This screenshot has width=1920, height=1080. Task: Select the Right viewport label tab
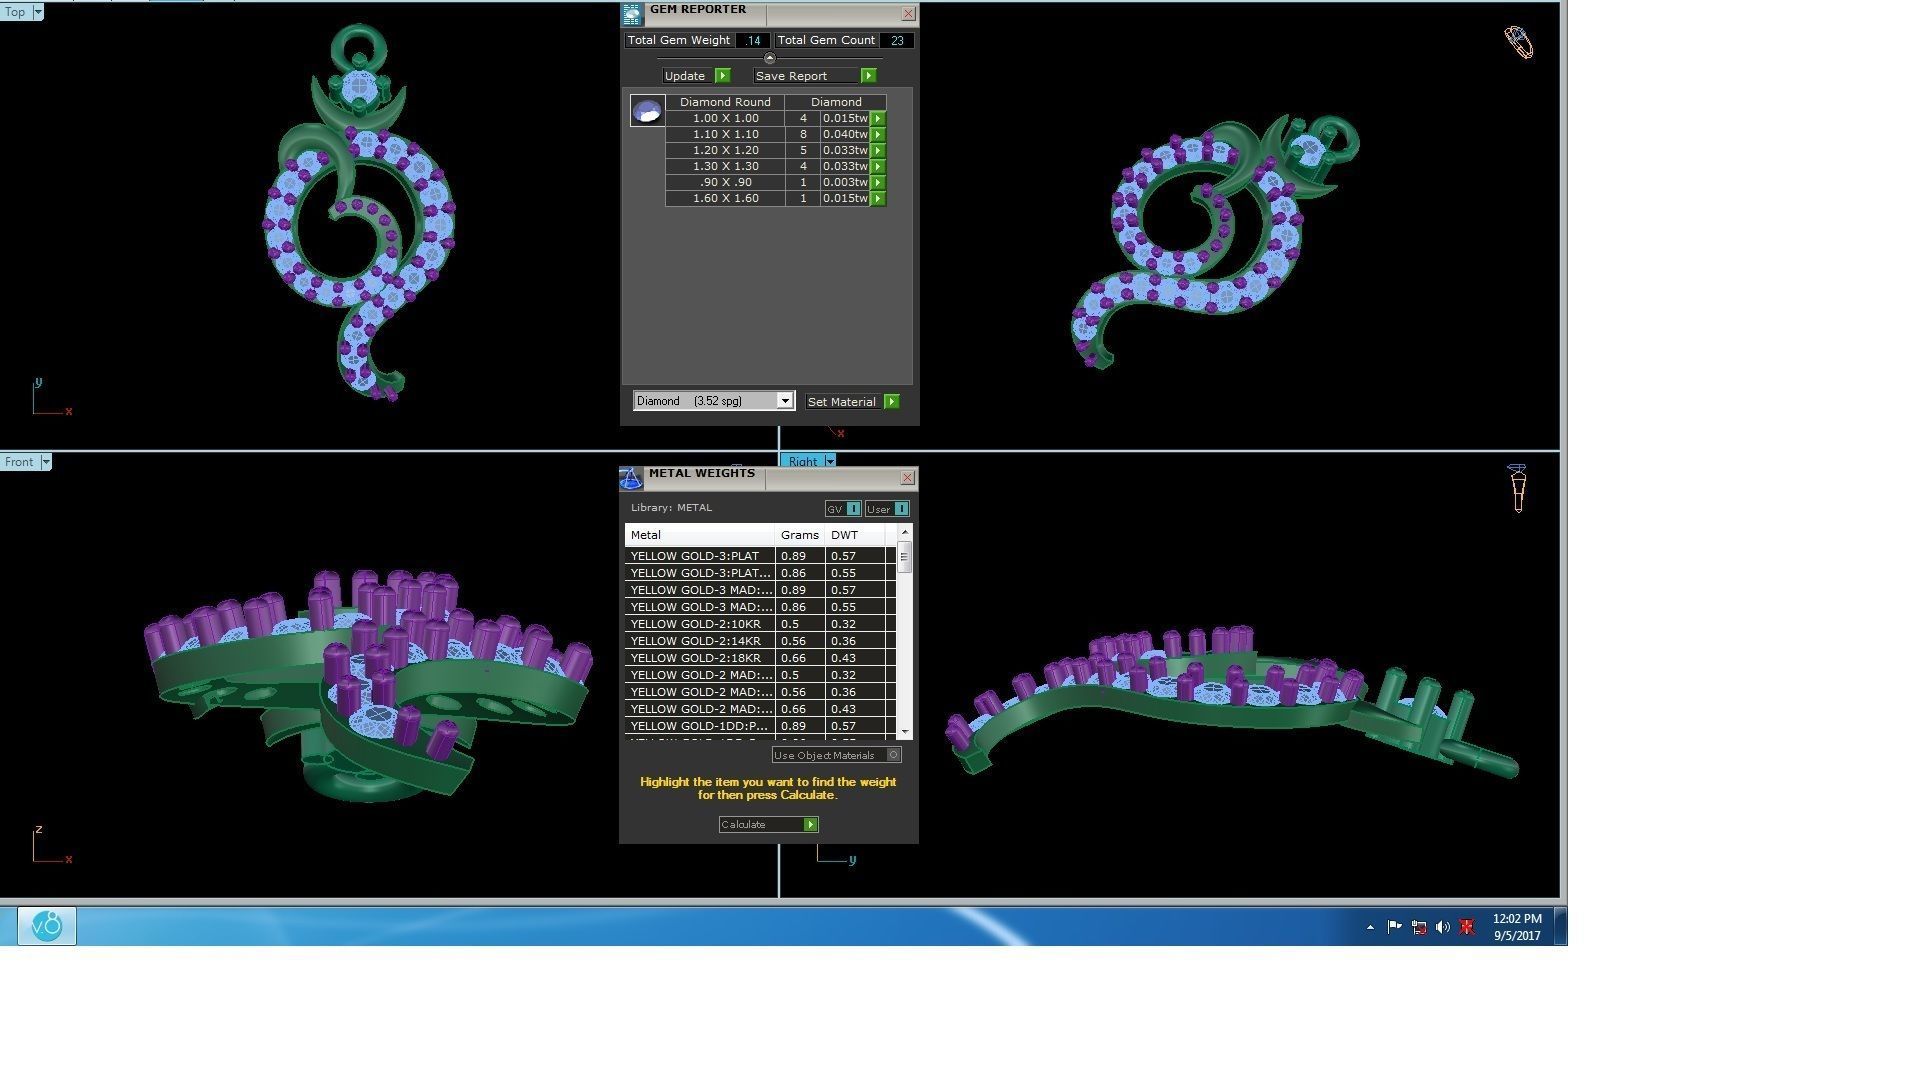pos(802,462)
